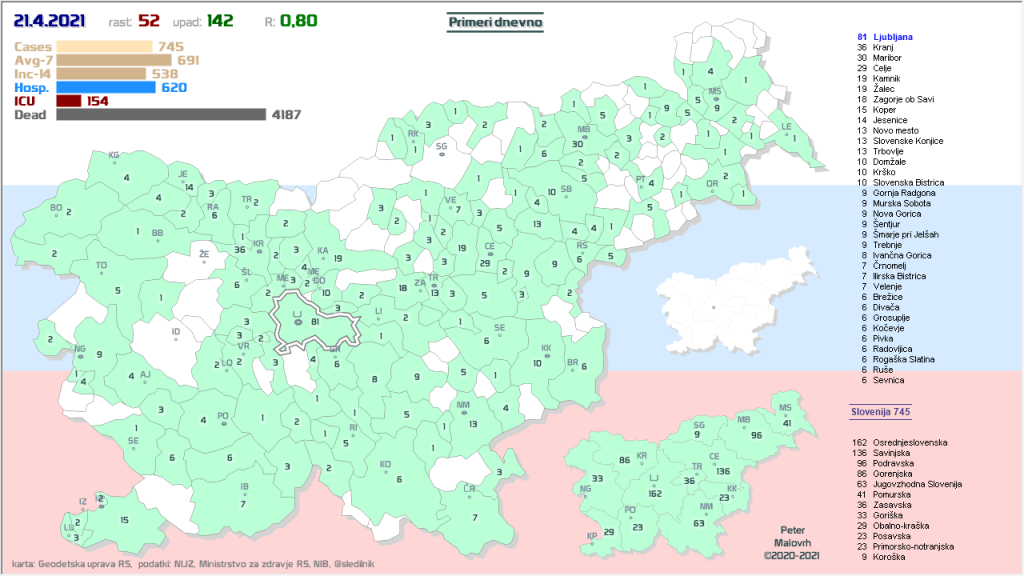This screenshot has height=576, width=1024.
Task: Click the Kranjska Gora KG marker
Action: pyautogui.click(x=114, y=155)
